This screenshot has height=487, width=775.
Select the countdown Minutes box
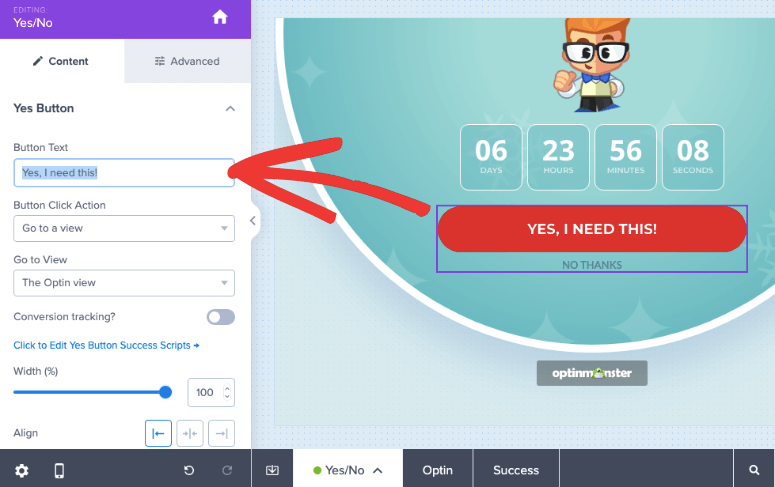[x=625, y=157]
